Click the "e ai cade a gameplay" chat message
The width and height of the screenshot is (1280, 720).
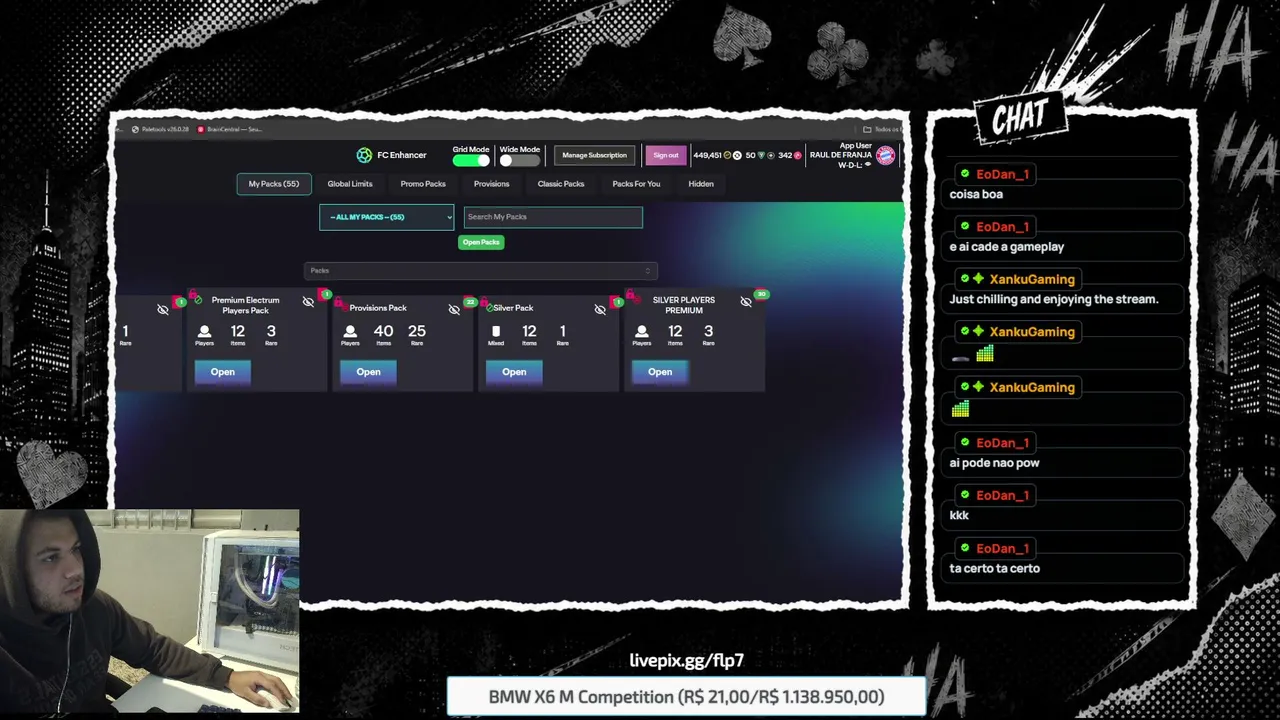point(1007,247)
